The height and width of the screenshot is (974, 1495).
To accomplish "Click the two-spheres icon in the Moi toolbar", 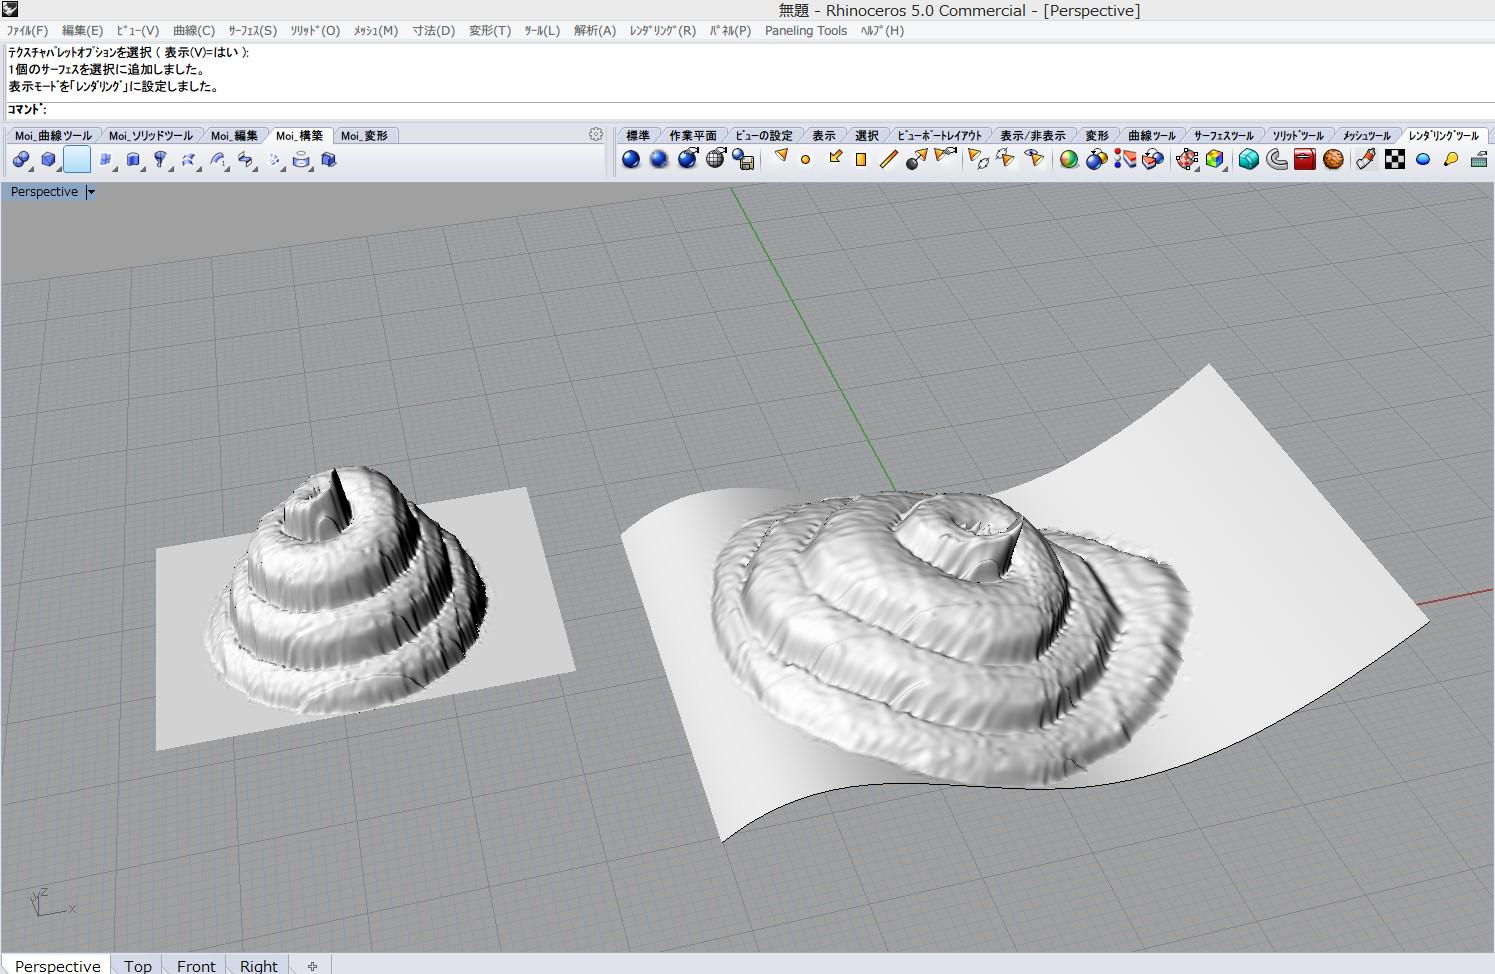I will pos(21,160).
